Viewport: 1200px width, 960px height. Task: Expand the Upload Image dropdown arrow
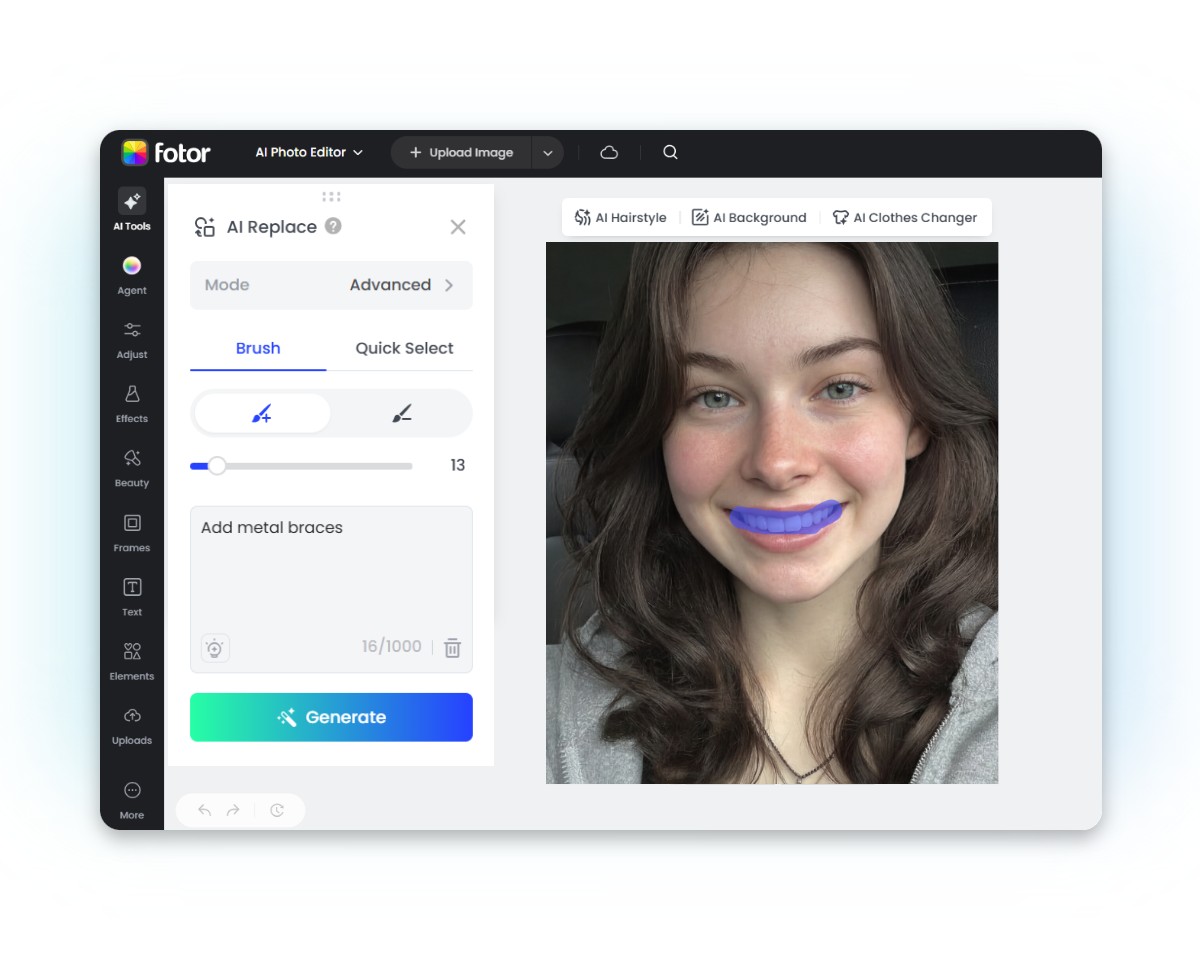[547, 153]
